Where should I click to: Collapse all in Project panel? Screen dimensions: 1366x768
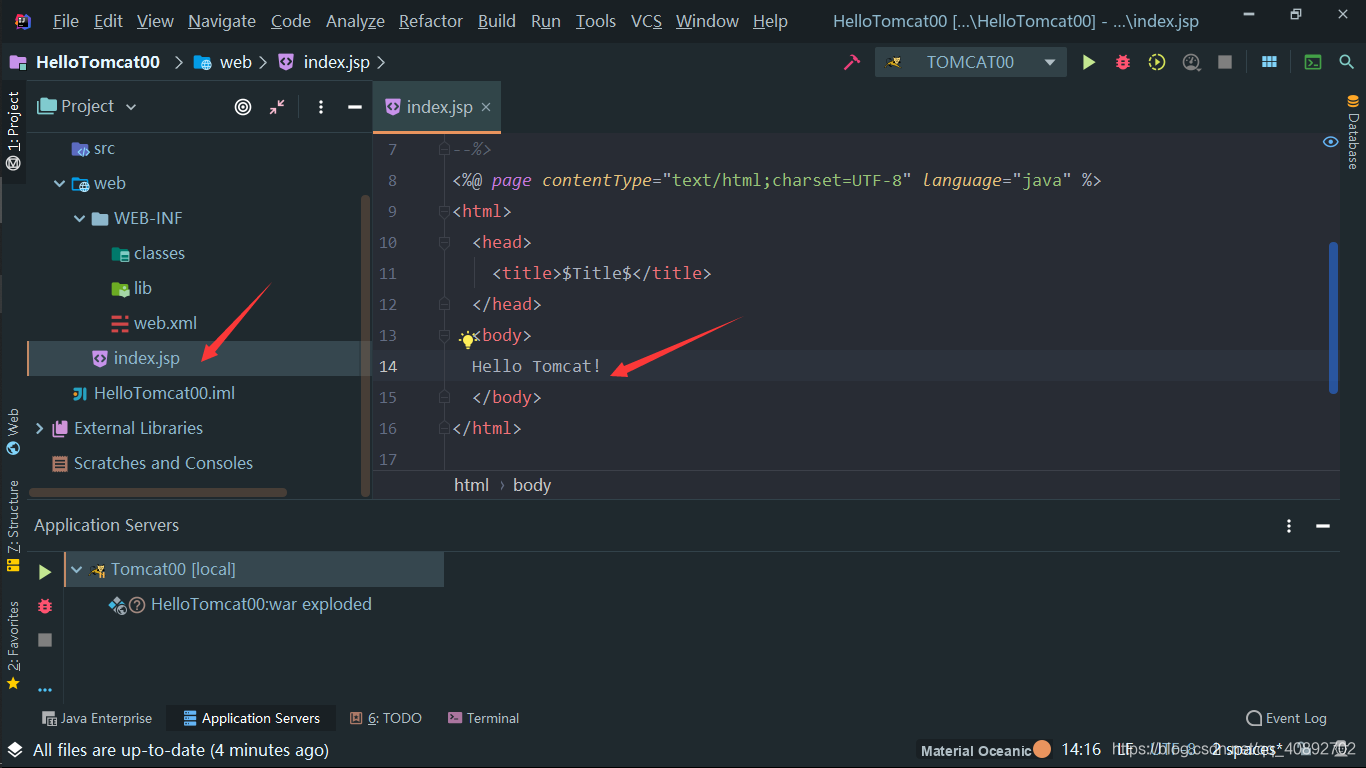277,107
